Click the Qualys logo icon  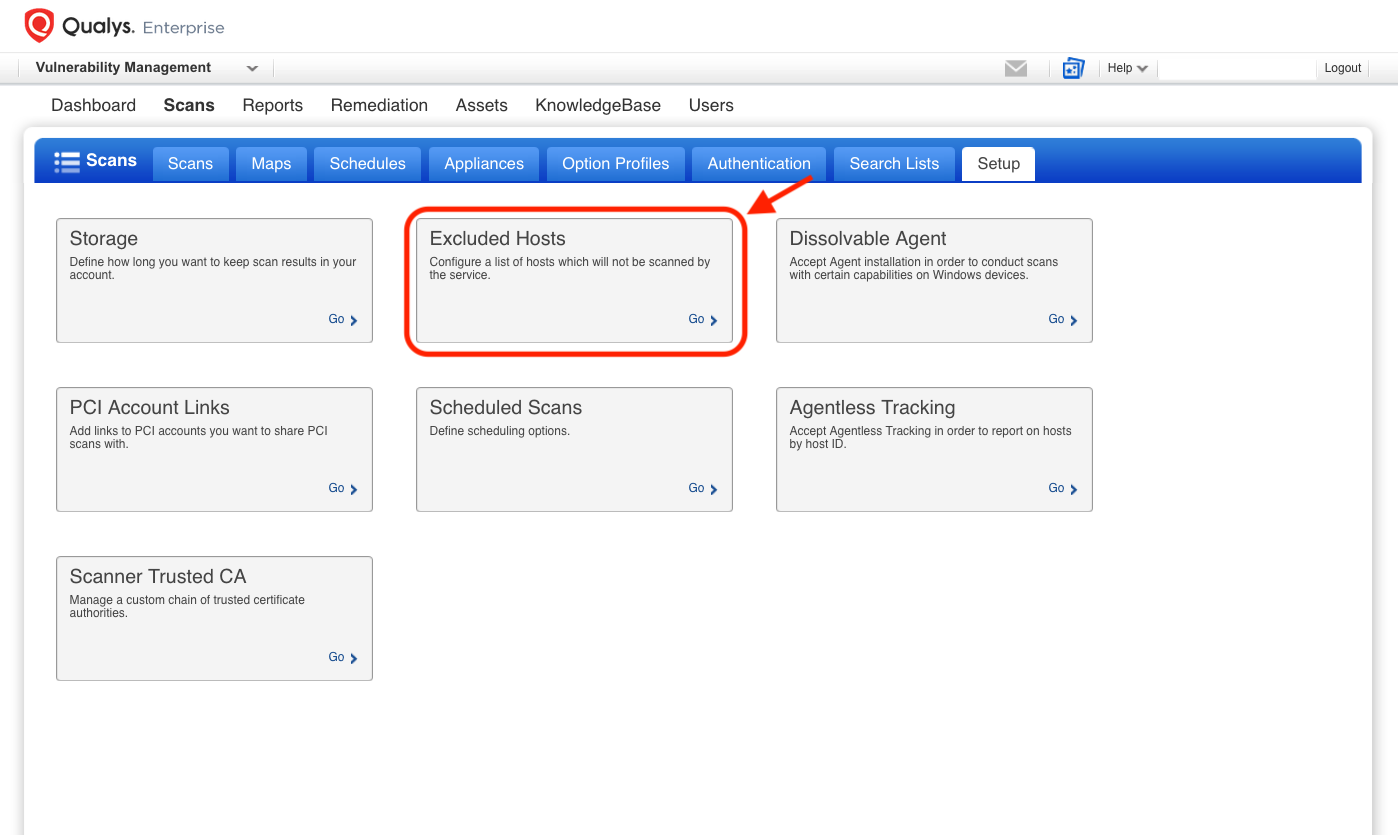39,24
